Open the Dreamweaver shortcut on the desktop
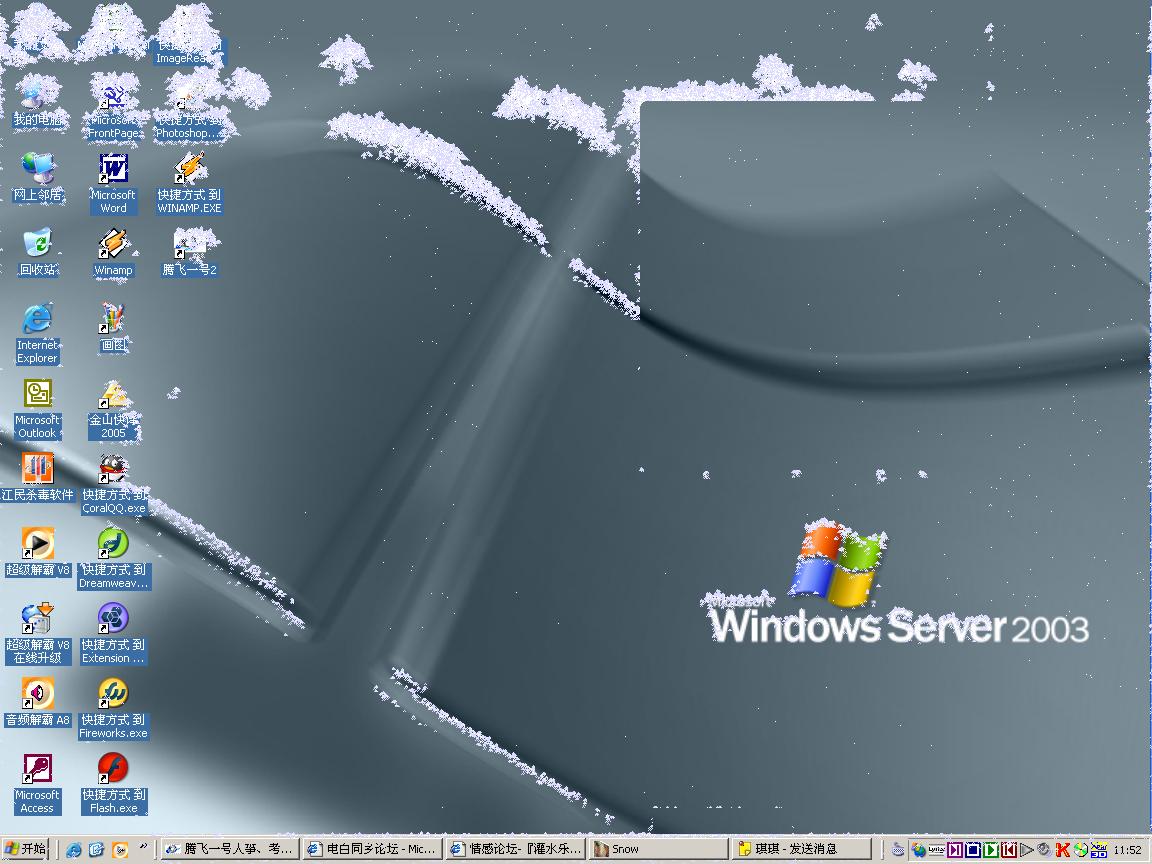 coord(113,544)
